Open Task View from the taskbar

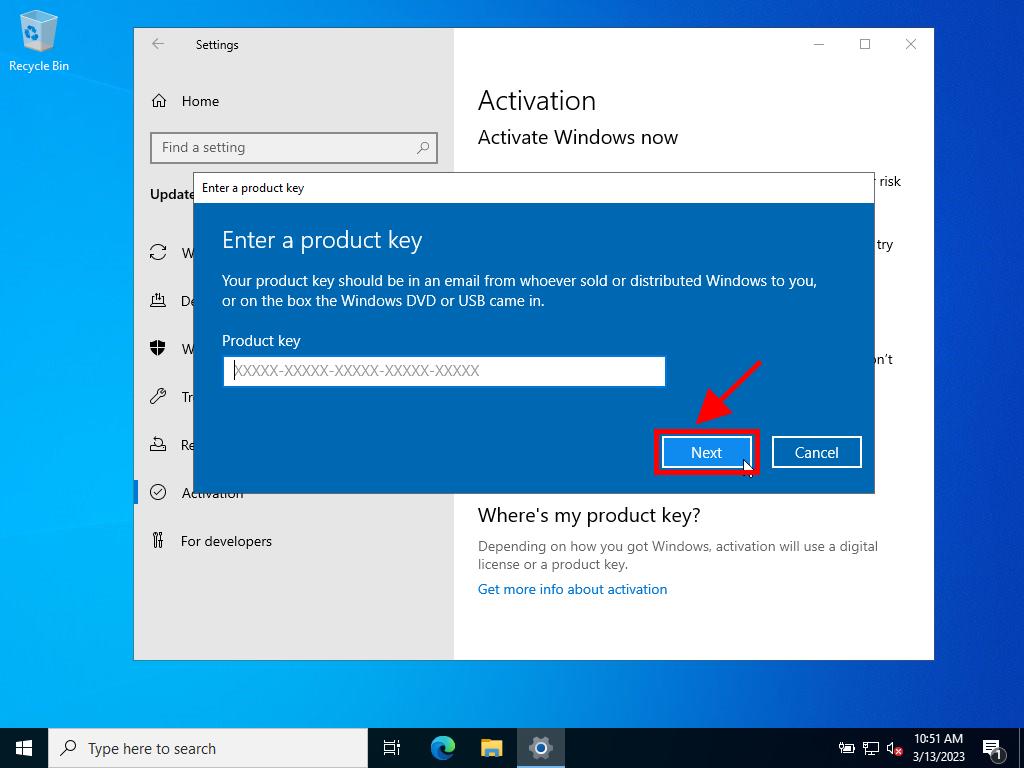coord(392,748)
